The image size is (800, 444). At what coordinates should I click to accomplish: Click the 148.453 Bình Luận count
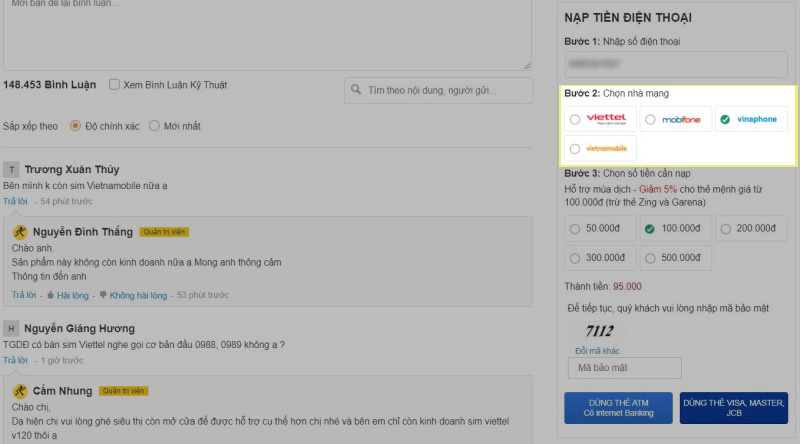(49, 85)
